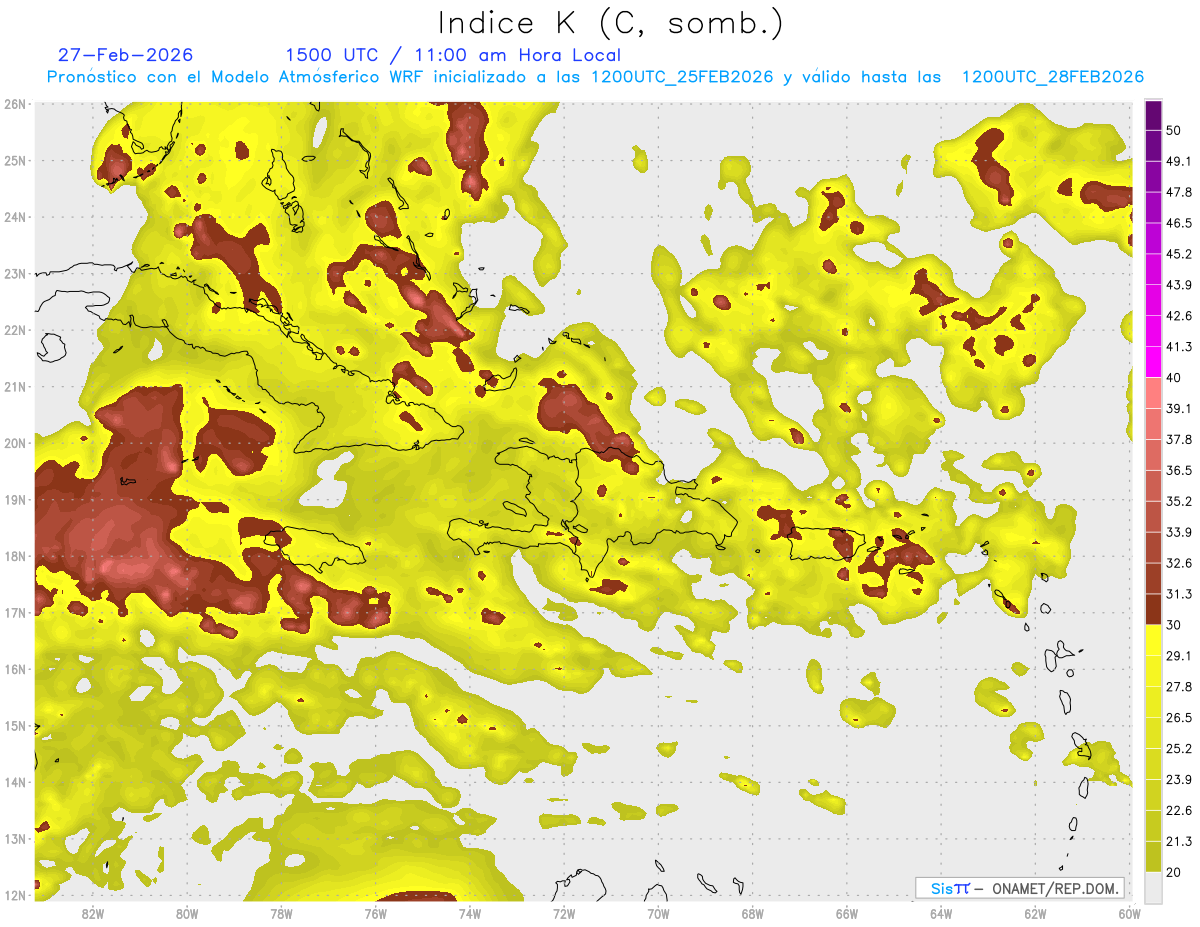Click the color bar value "36.5"
Image resolution: width=1200 pixels, height=927 pixels.
[1179, 470]
